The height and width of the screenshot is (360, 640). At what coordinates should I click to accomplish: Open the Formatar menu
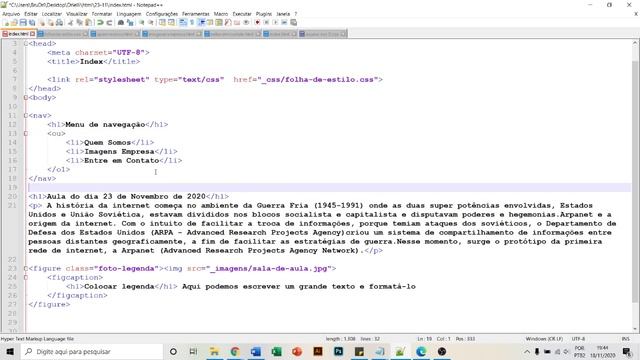(102, 14)
